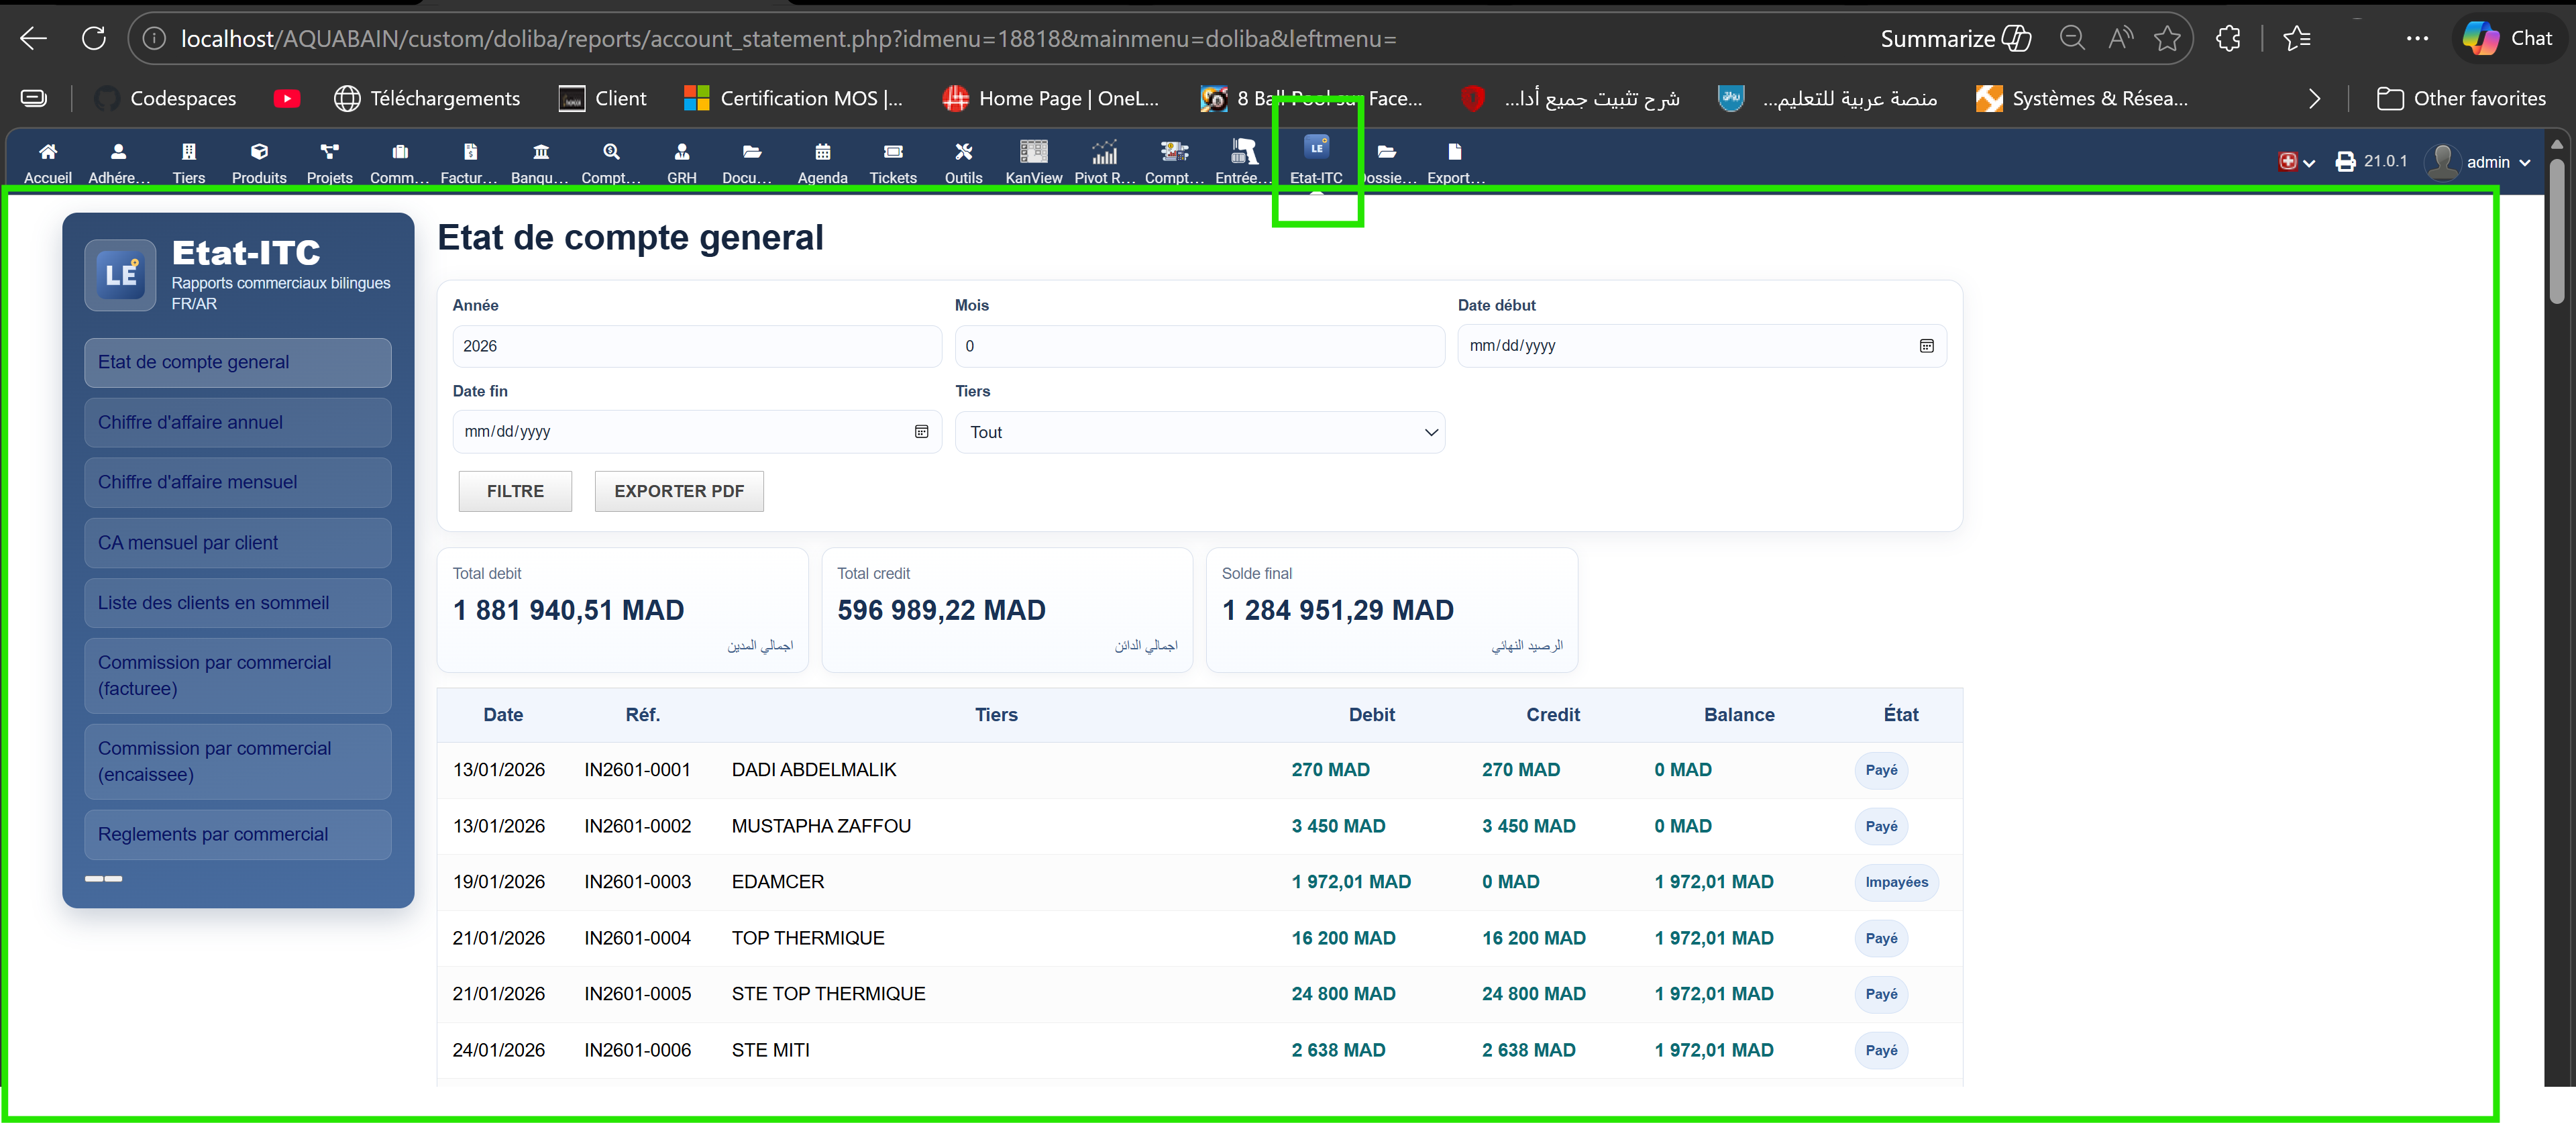Open the Accueil home icon

point(47,152)
